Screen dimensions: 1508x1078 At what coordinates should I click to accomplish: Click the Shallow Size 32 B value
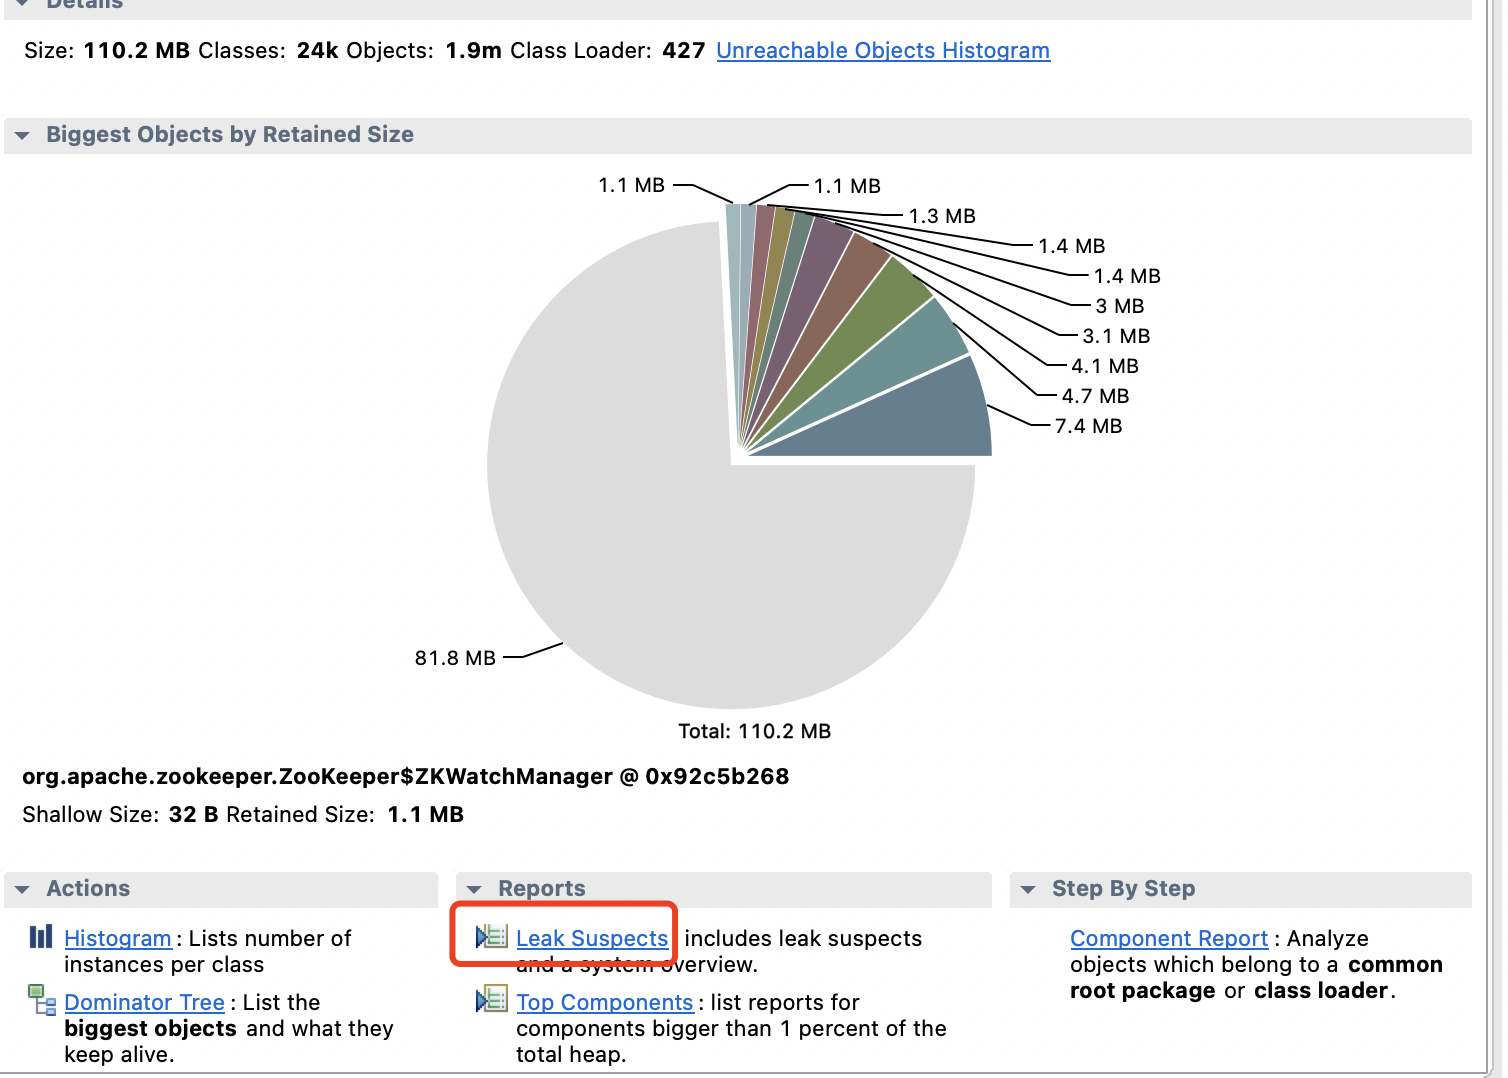193,814
